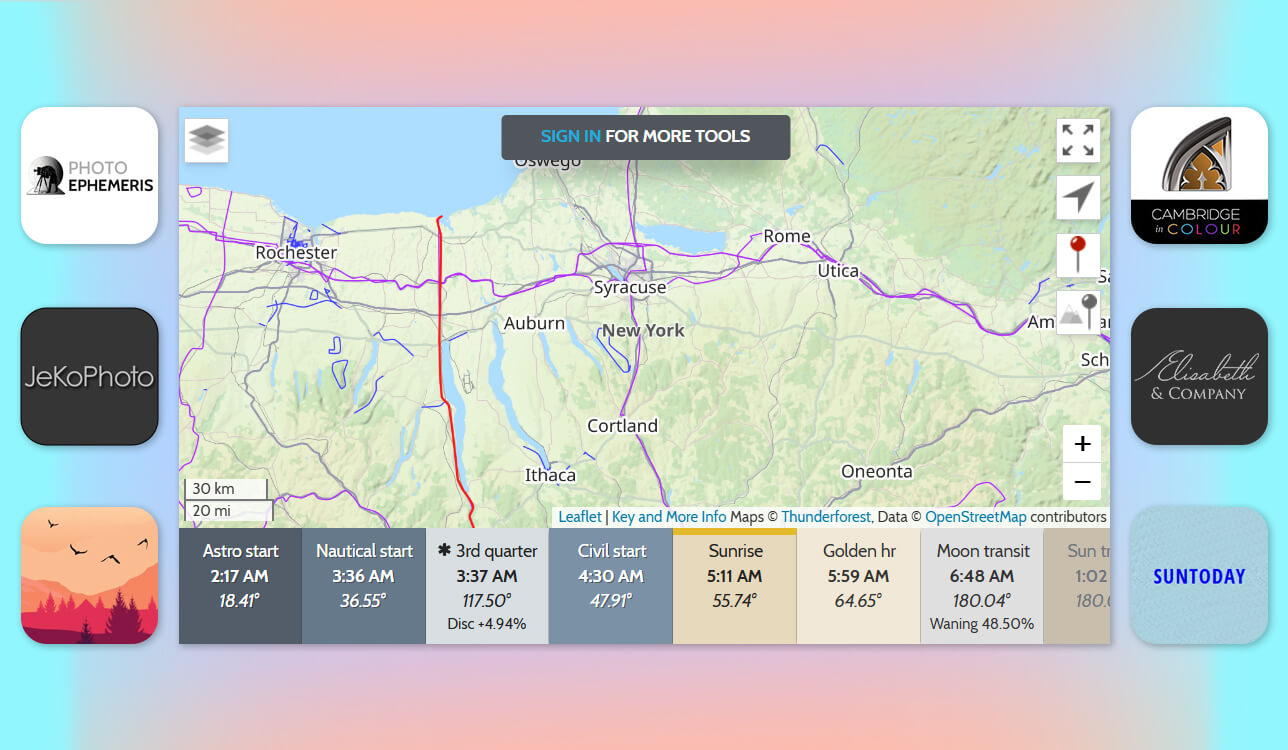Image resolution: width=1288 pixels, height=750 pixels.
Task: Select the Nautical start event card
Action: pos(364,586)
